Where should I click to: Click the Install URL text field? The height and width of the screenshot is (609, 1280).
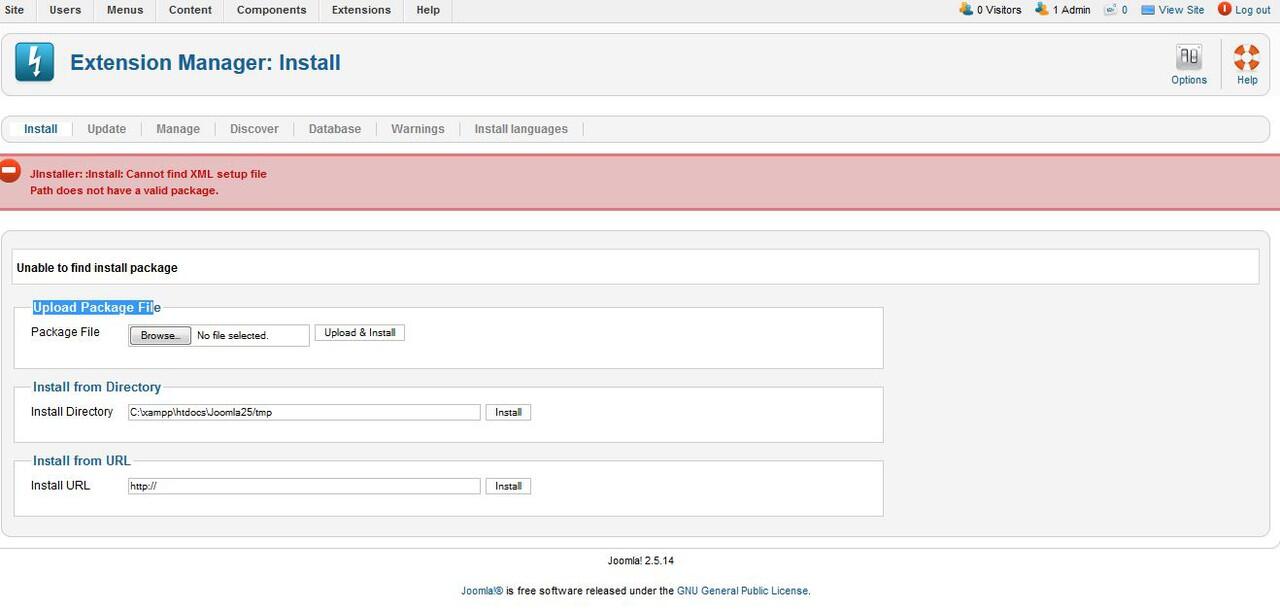(x=304, y=486)
